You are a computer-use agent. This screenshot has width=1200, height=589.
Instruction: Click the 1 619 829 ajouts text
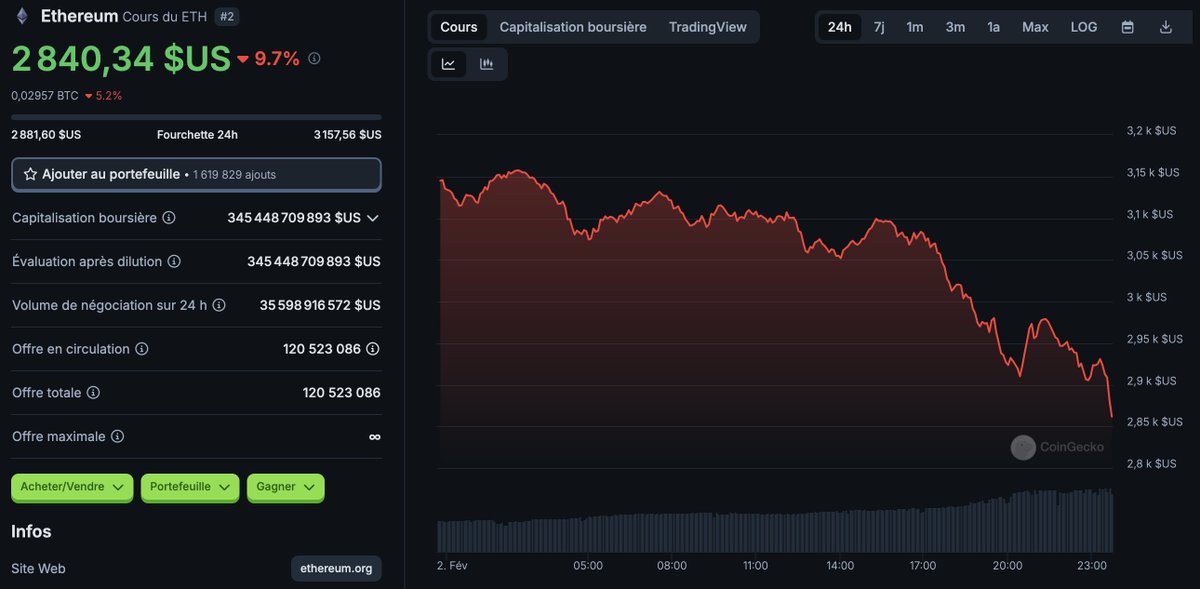[234, 174]
